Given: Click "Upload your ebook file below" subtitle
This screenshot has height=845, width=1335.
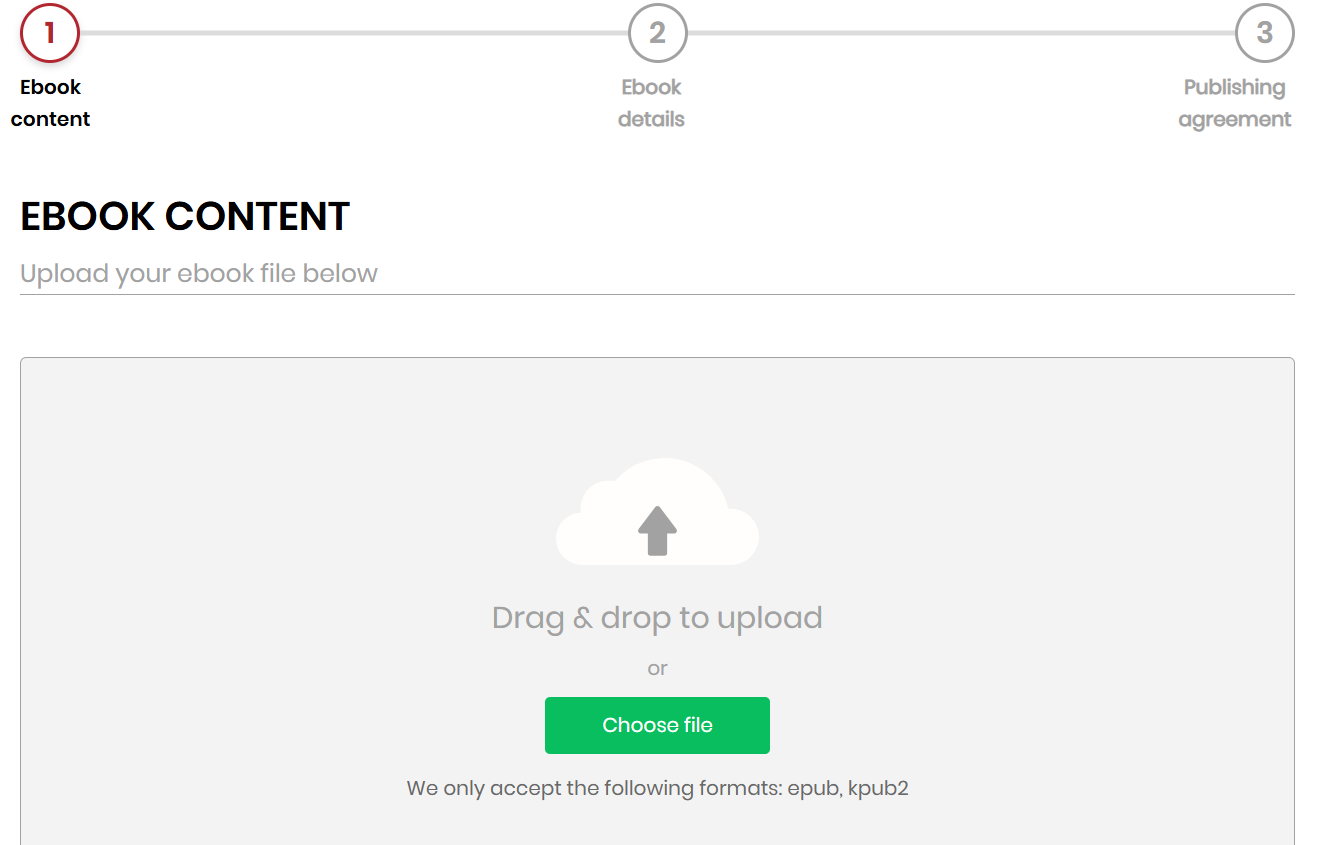Looking at the screenshot, I should (x=199, y=273).
